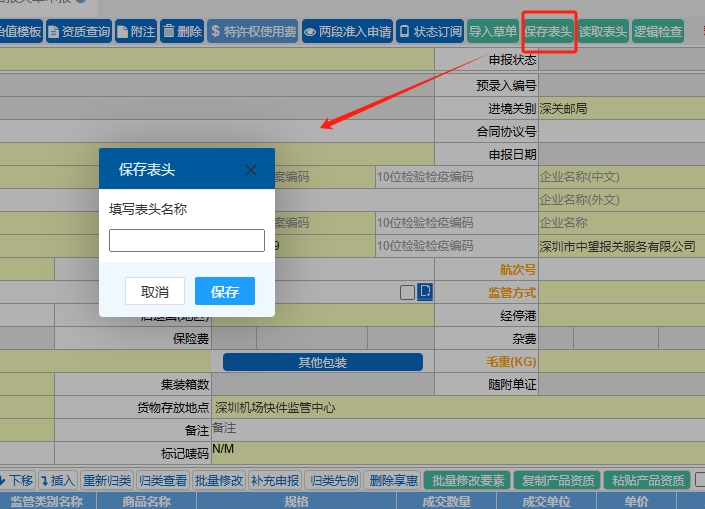Click the blue document icon beside checkbox
The width and height of the screenshot is (705, 509).
425,292
